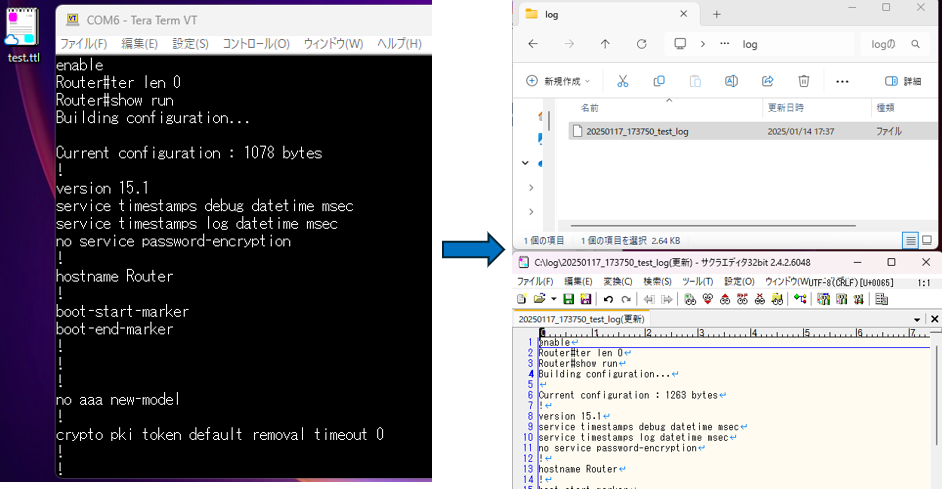Screen dimensions: 948x490
Task: Show hidden breadcrumb folders via … in address bar
Action: point(725,44)
